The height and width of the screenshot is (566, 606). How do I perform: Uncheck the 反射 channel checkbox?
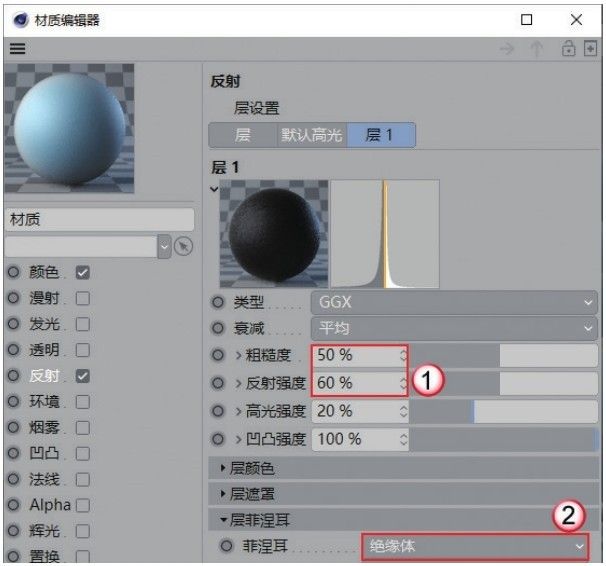click(83, 376)
